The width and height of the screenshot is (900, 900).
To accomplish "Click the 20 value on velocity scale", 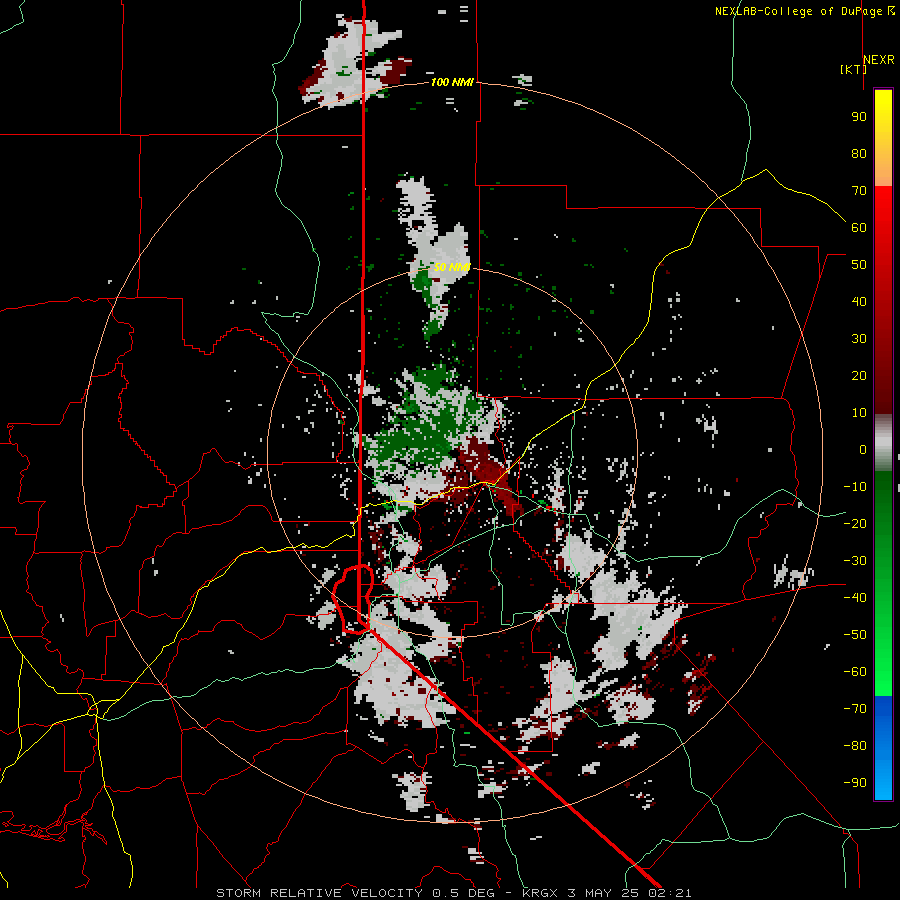I will click(859, 375).
